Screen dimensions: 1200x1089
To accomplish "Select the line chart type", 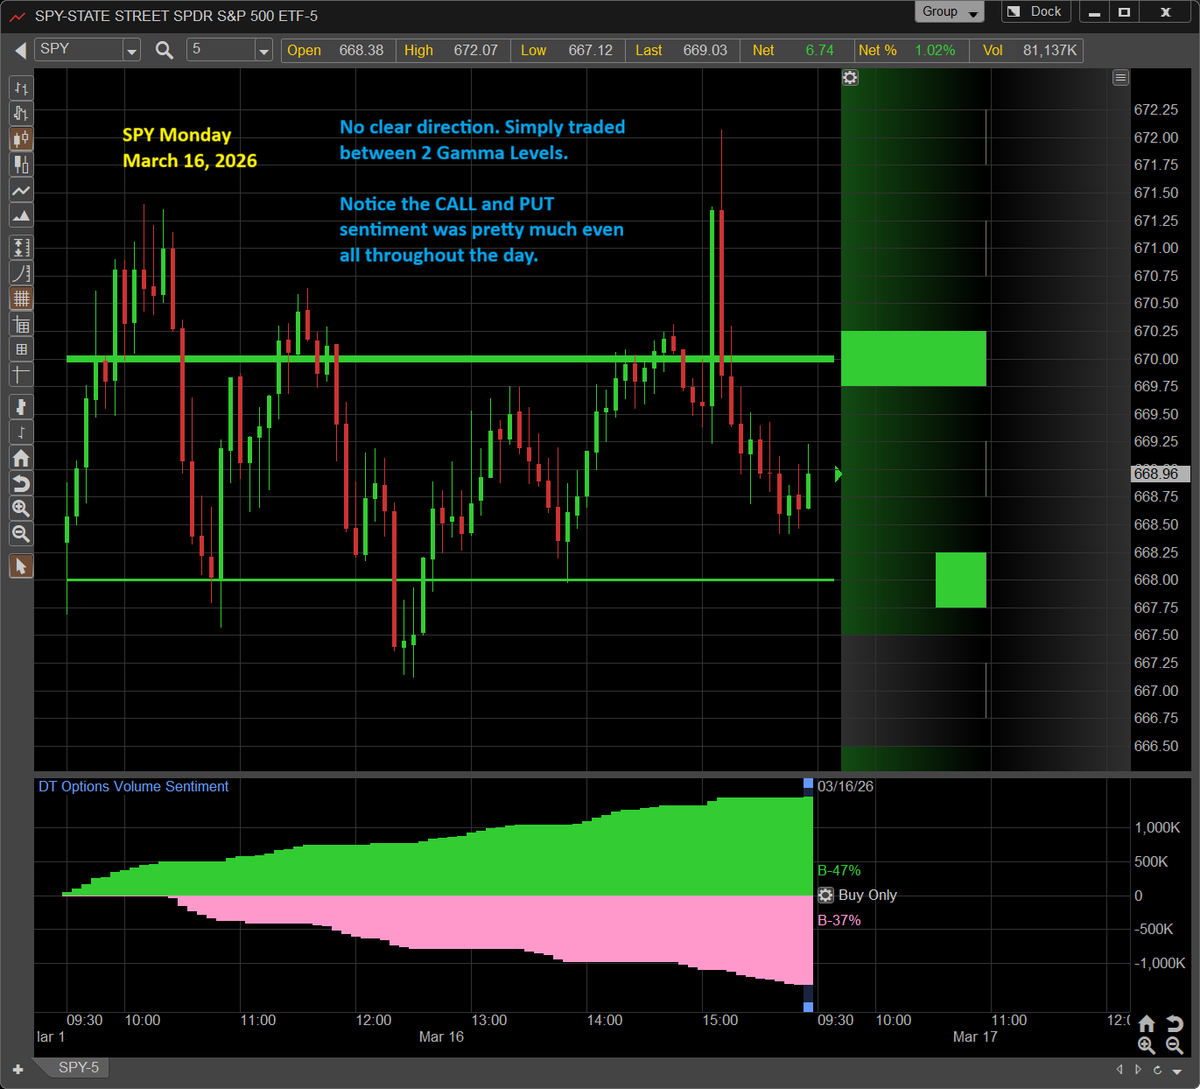I will tap(20, 190).
